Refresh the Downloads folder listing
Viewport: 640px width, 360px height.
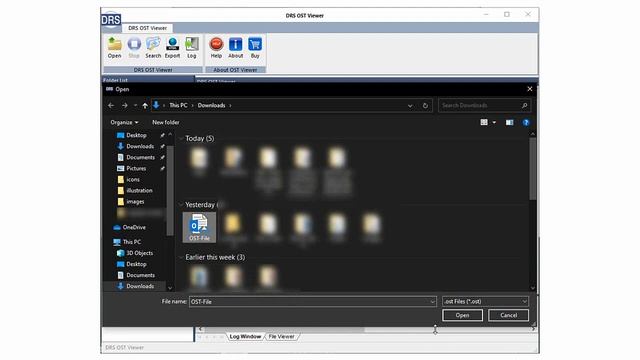pos(425,105)
